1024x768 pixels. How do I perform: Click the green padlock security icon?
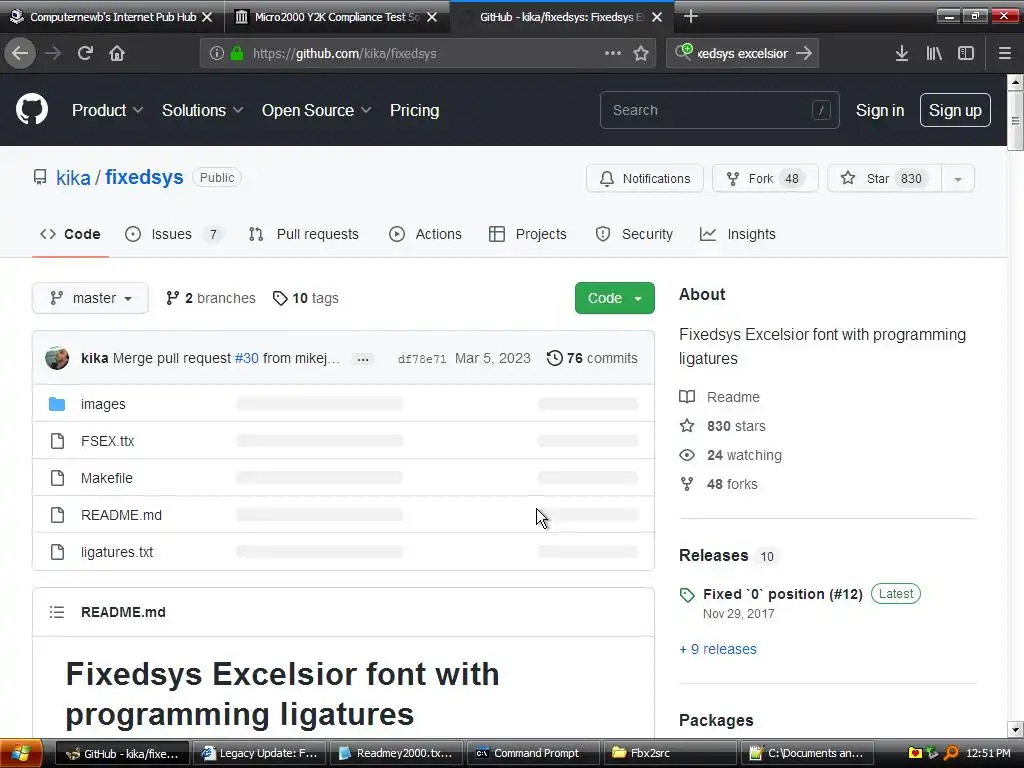(x=237, y=54)
